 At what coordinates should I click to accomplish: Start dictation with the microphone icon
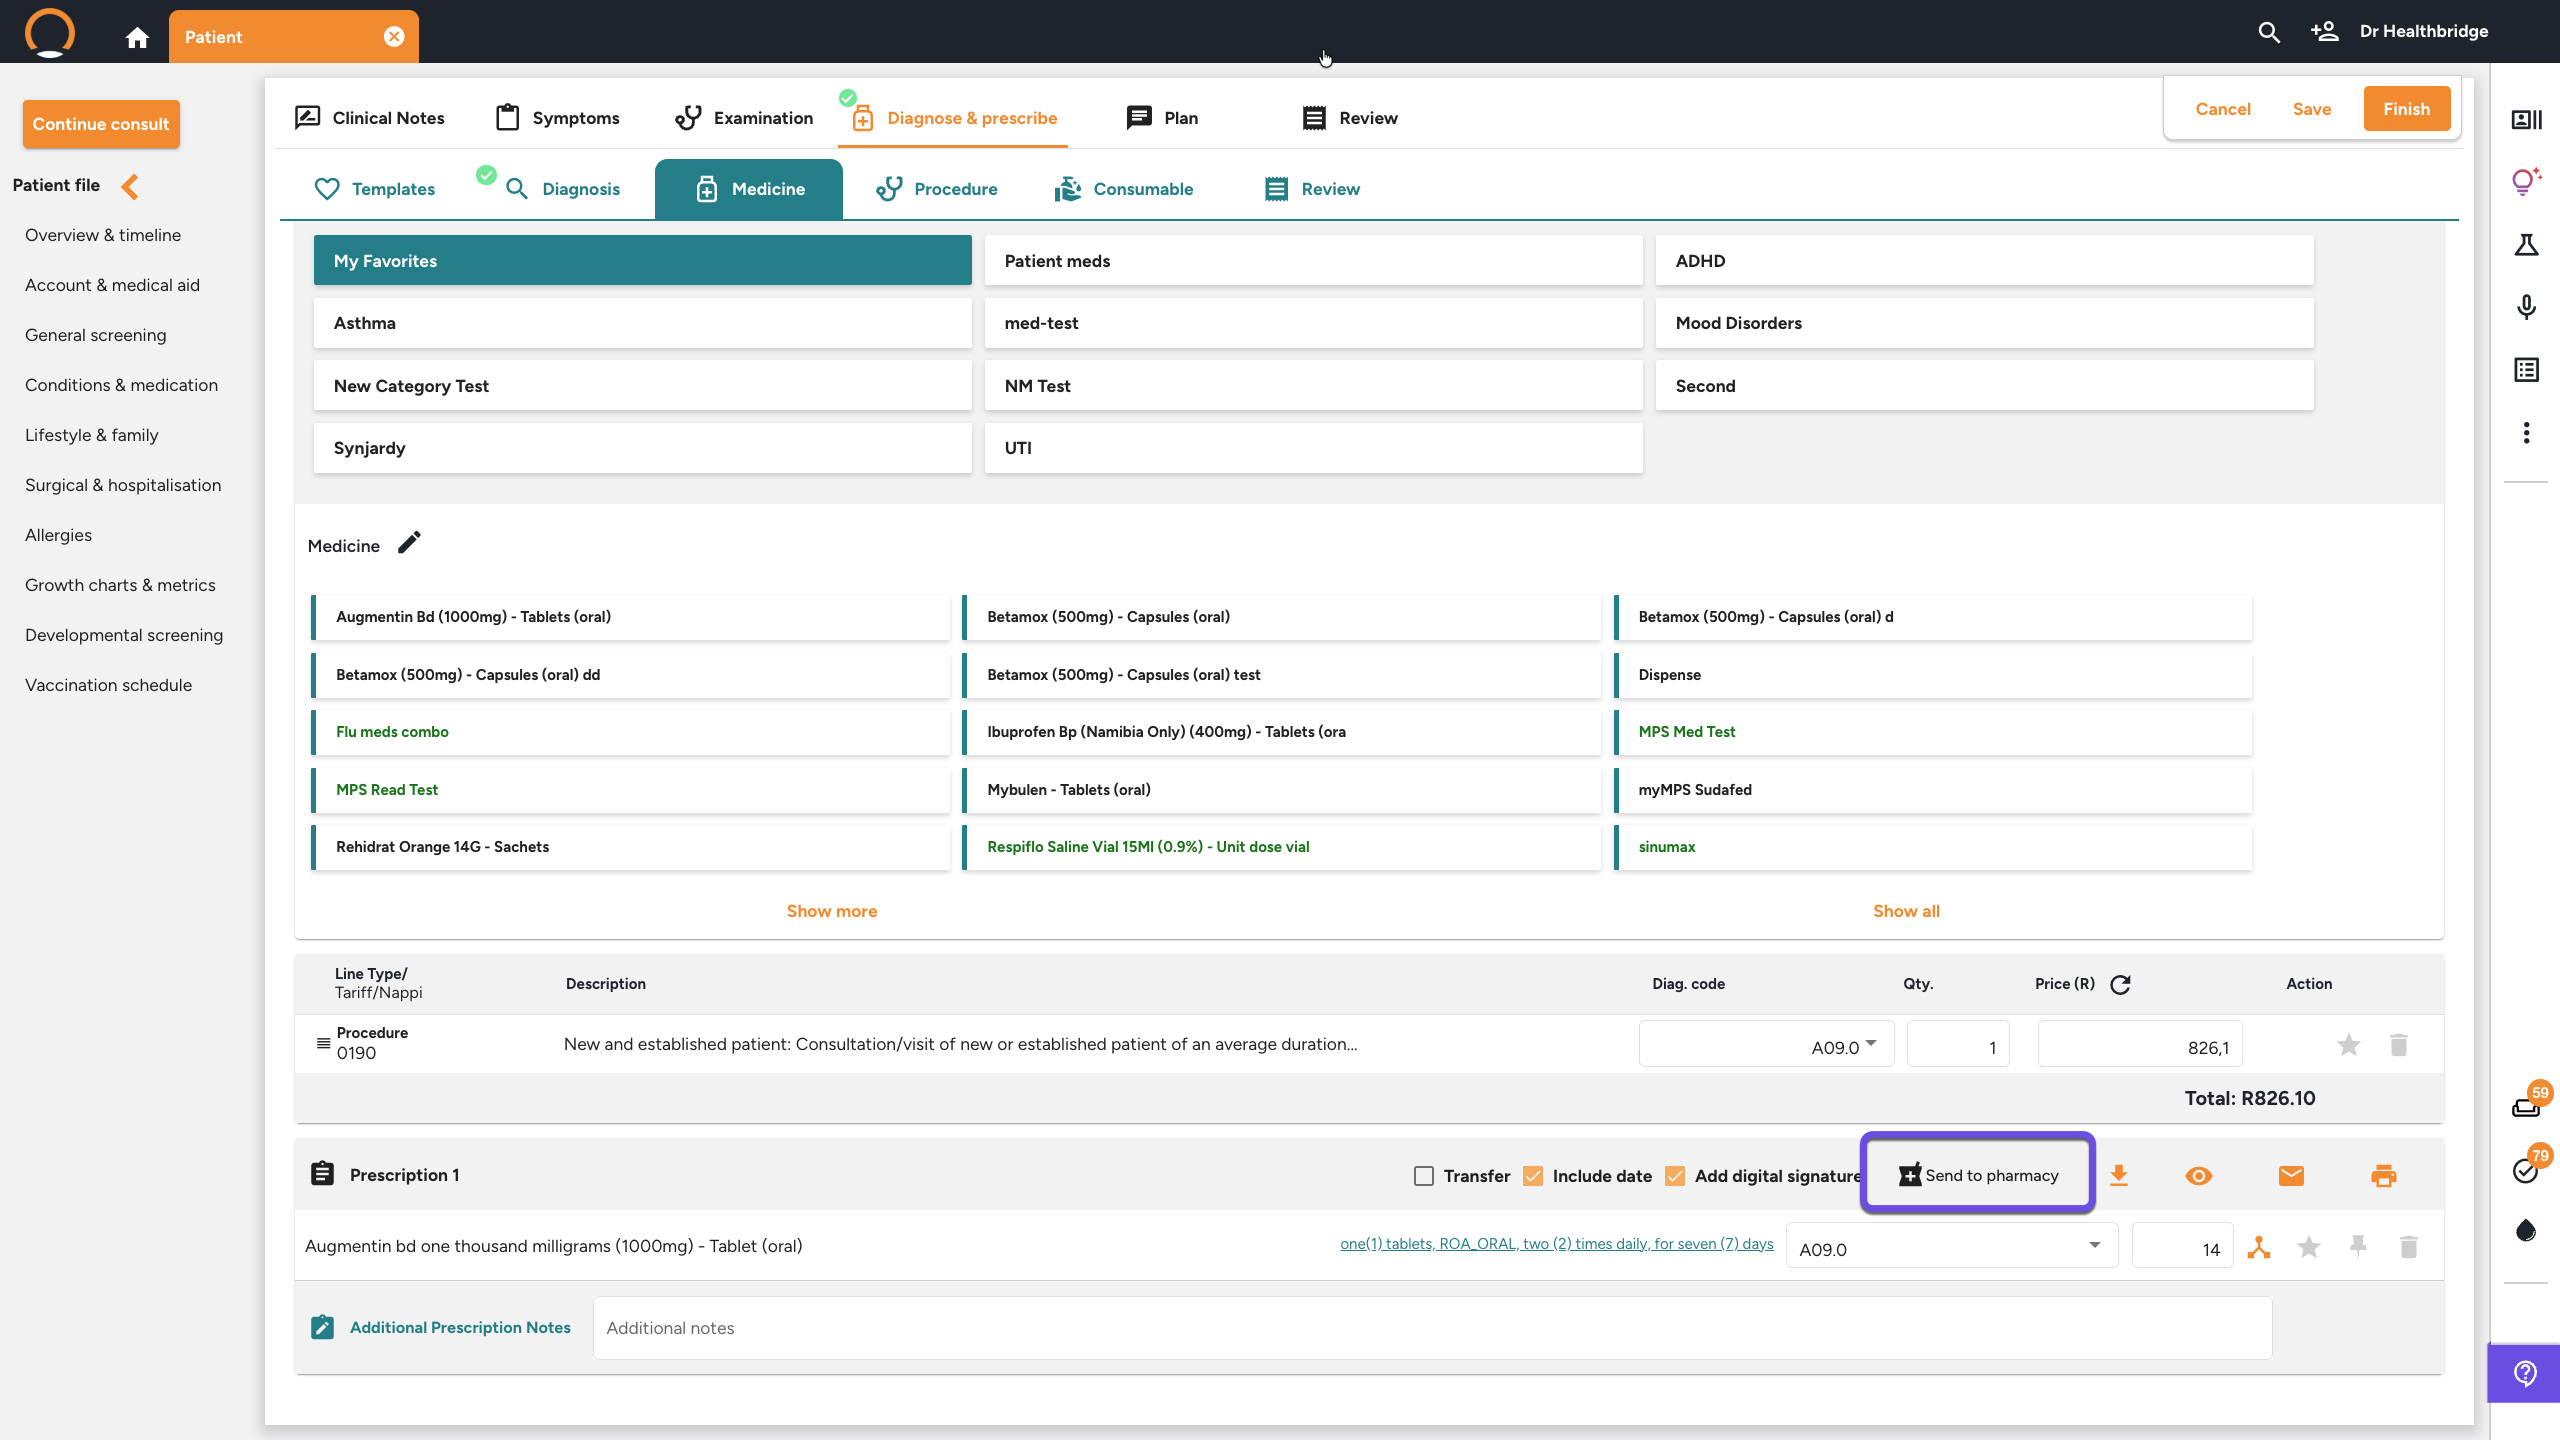(x=2526, y=307)
